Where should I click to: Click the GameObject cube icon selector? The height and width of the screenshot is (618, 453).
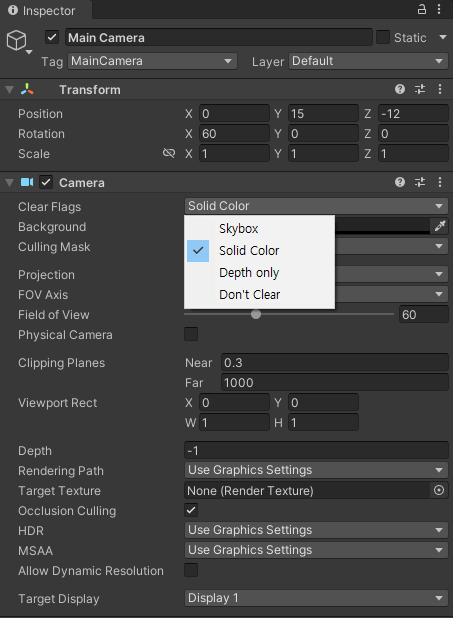[x=18, y=41]
